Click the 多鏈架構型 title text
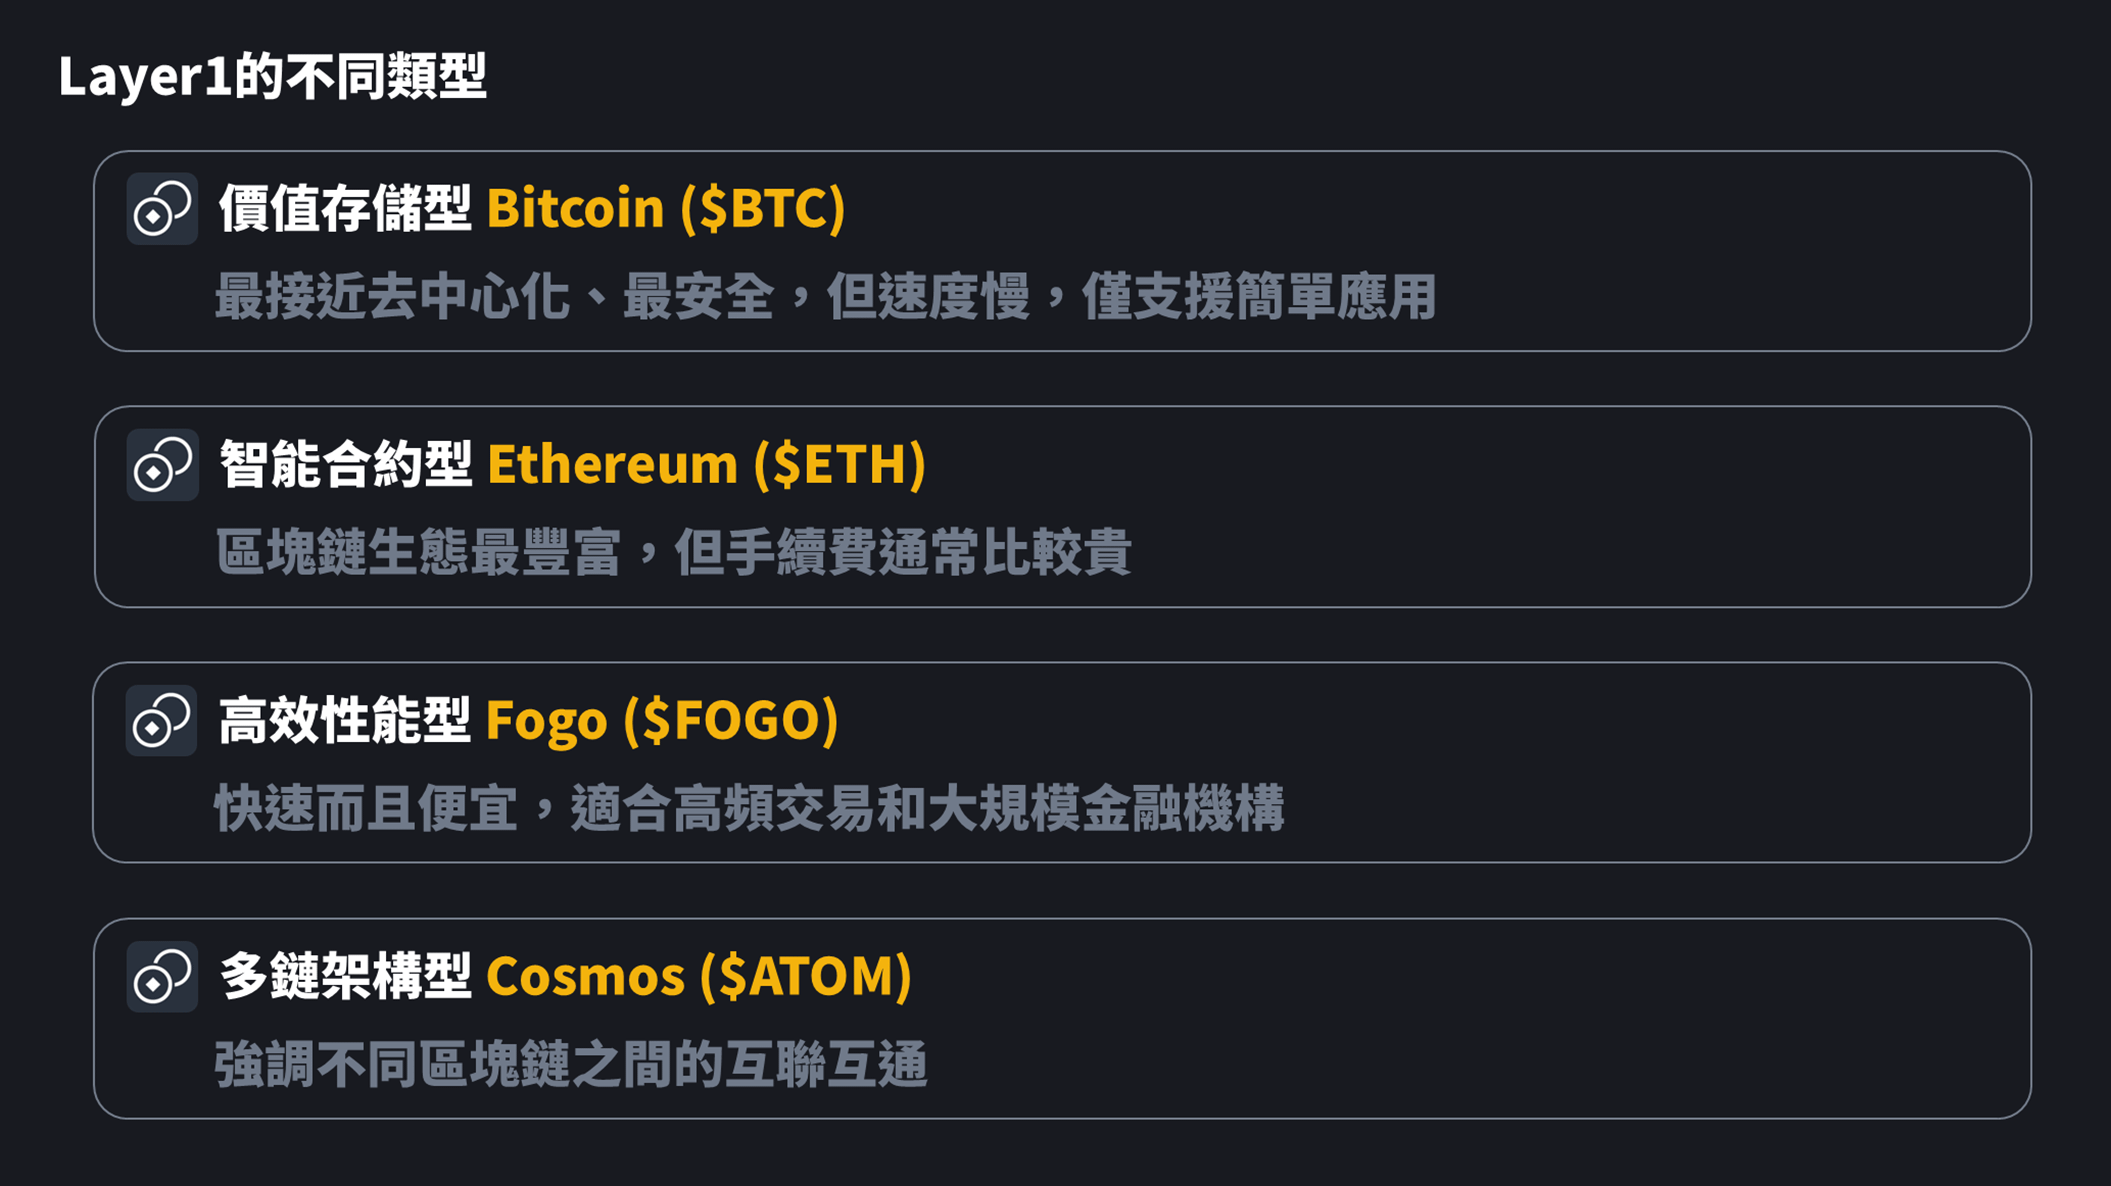The height and width of the screenshot is (1186, 2111). (345, 976)
